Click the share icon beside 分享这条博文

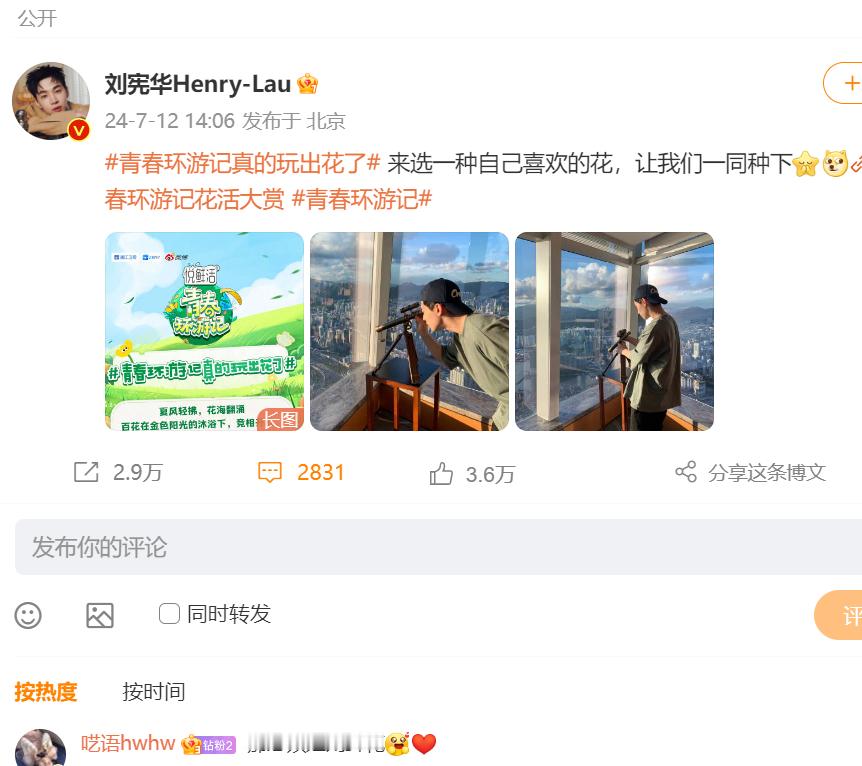coord(686,472)
